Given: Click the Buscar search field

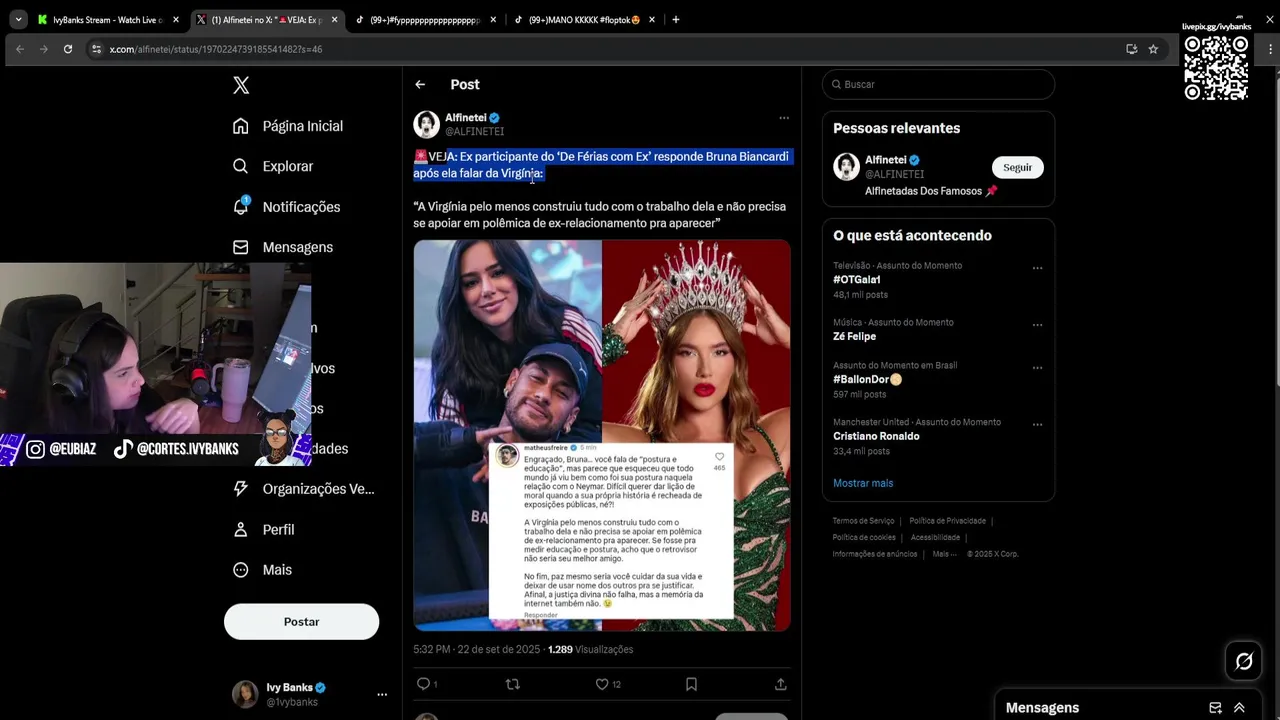Looking at the screenshot, I should [938, 84].
